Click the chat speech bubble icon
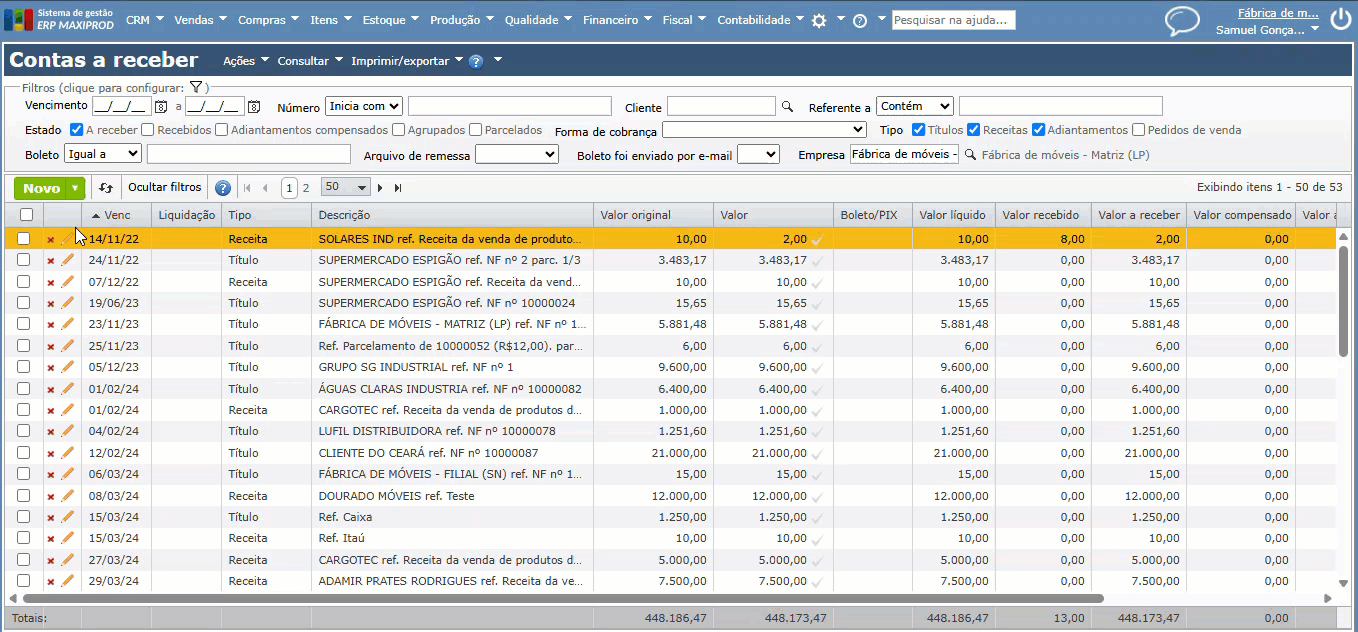1358x632 pixels. [x=1182, y=21]
